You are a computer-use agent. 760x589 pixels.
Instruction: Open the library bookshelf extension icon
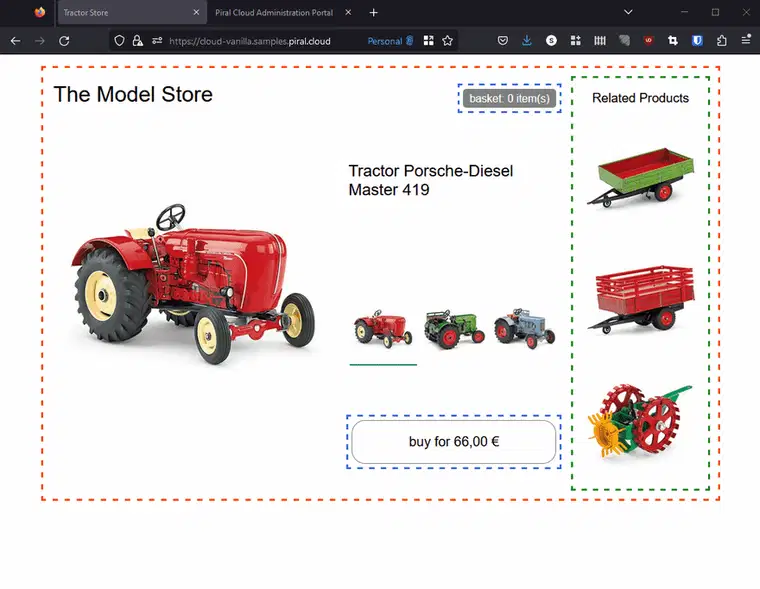[x=600, y=41]
